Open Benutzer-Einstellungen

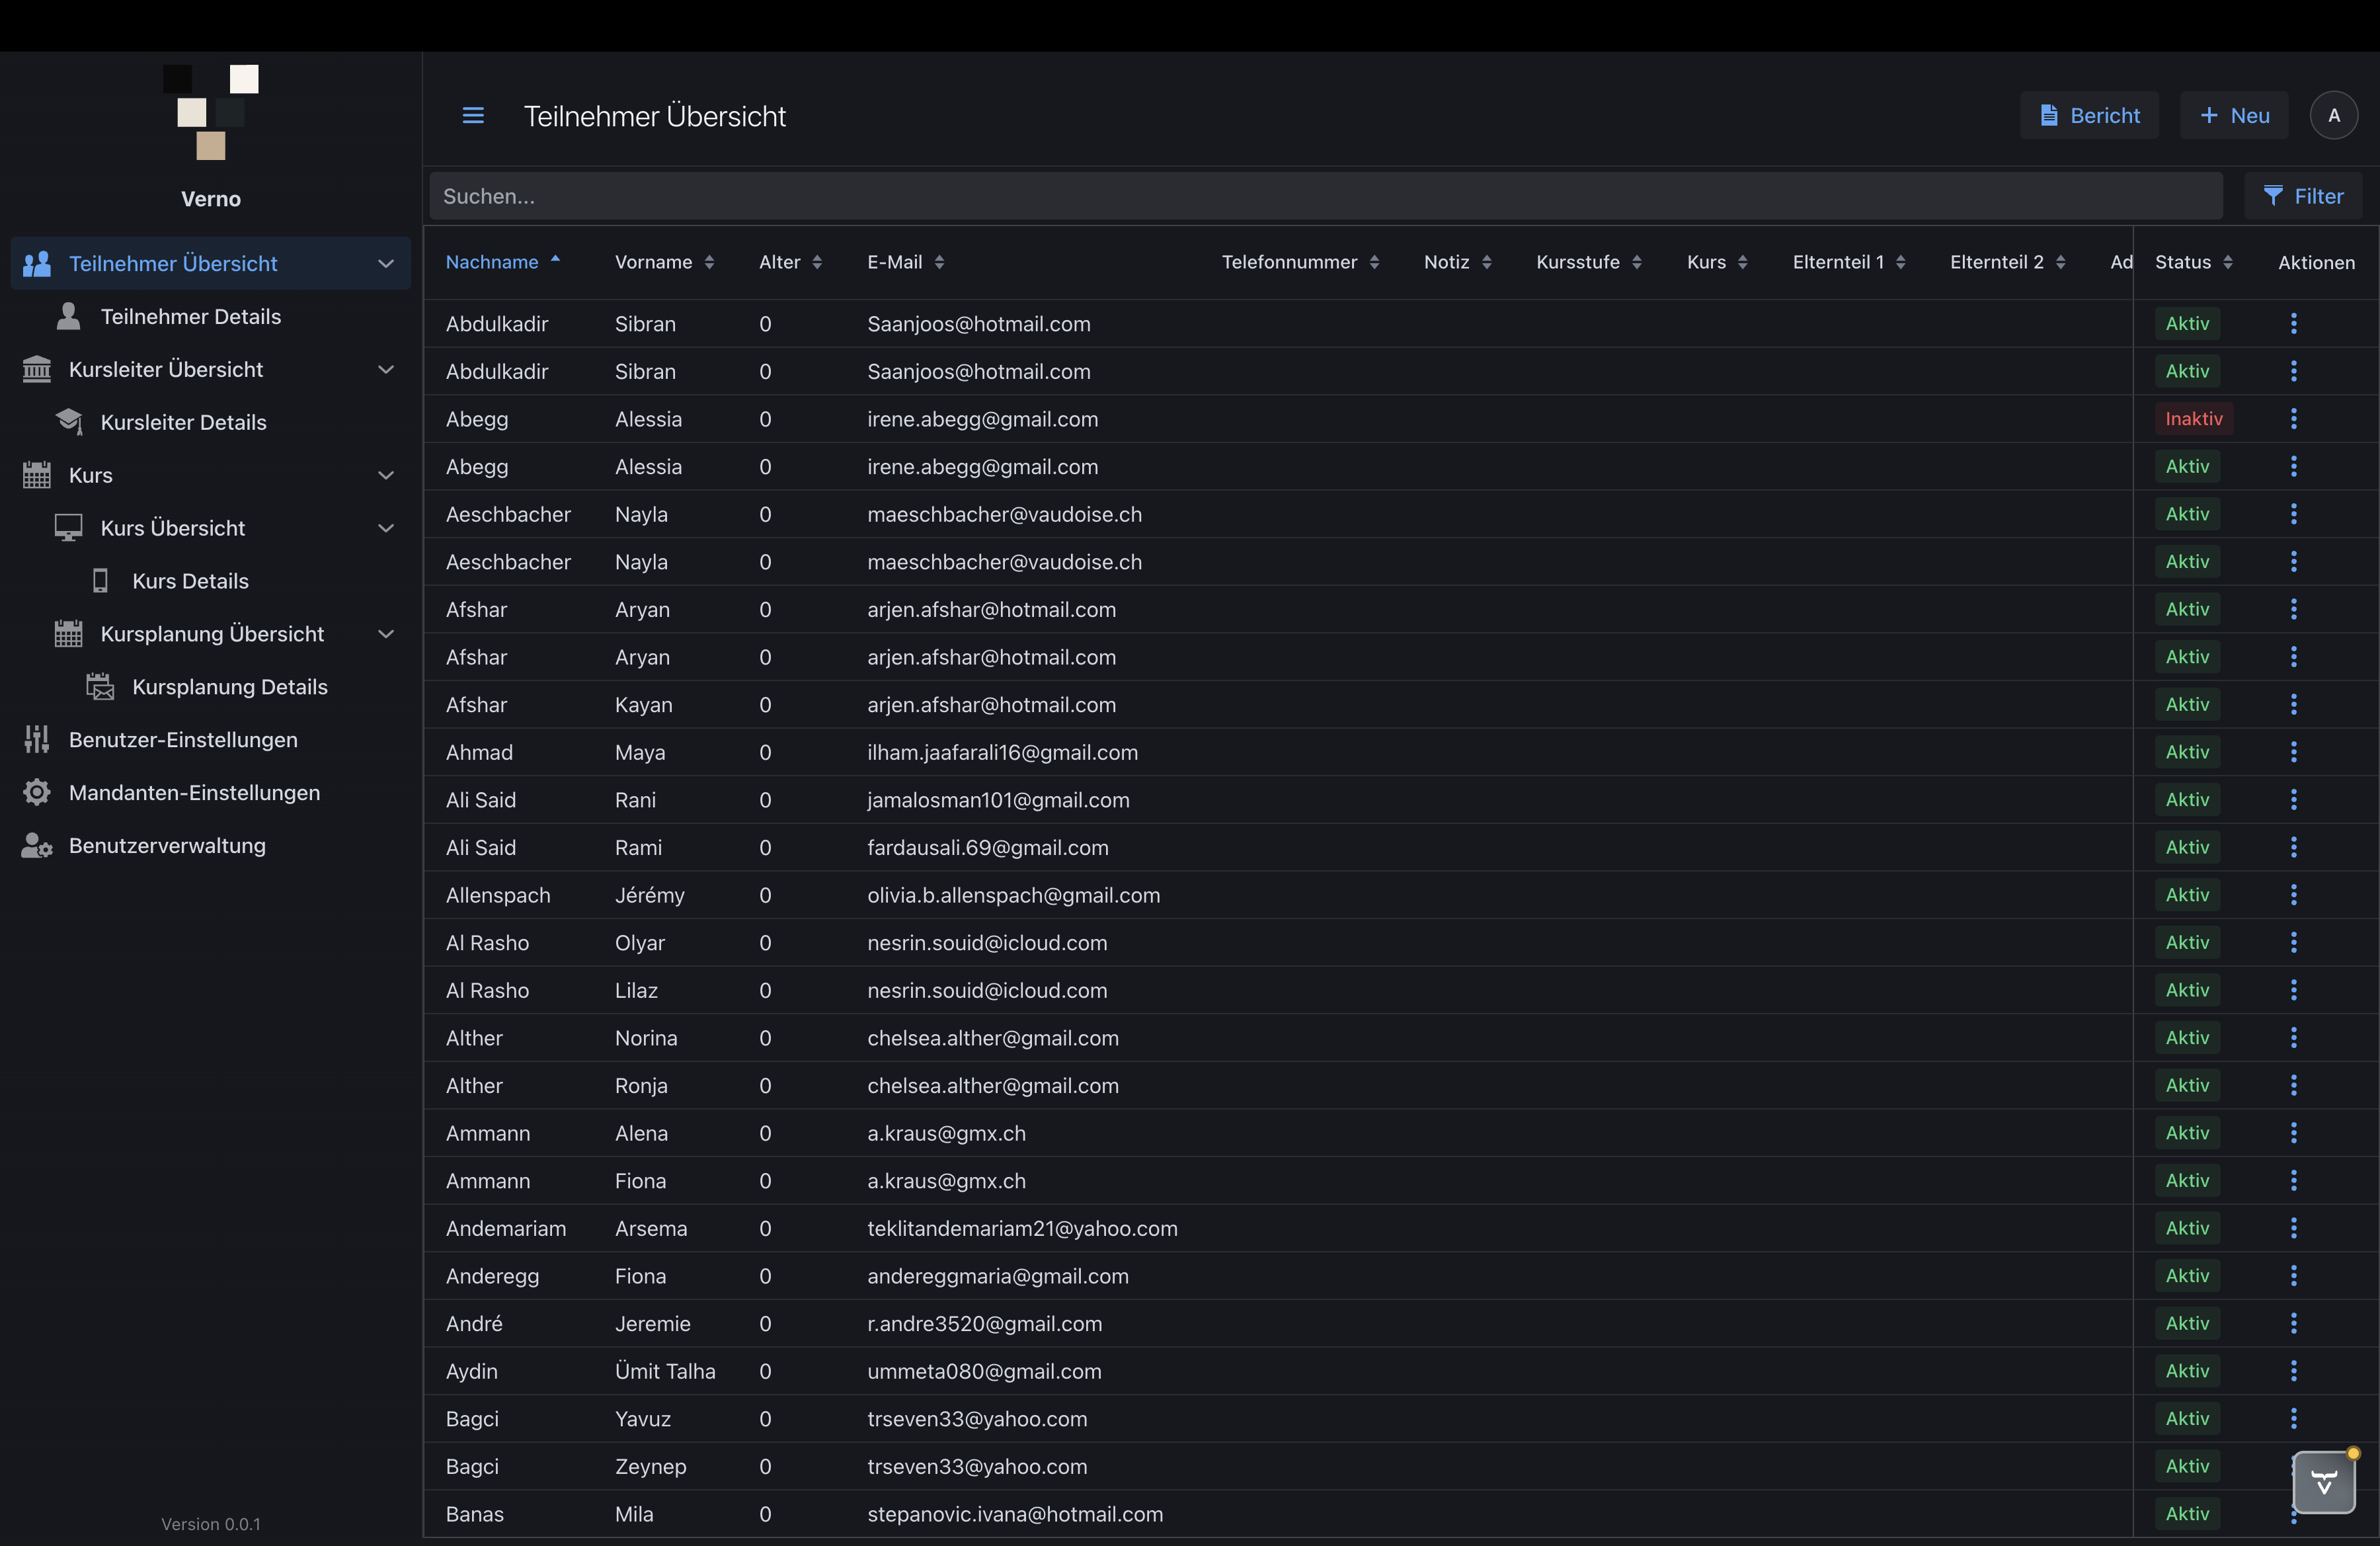(x=183, y=740)
